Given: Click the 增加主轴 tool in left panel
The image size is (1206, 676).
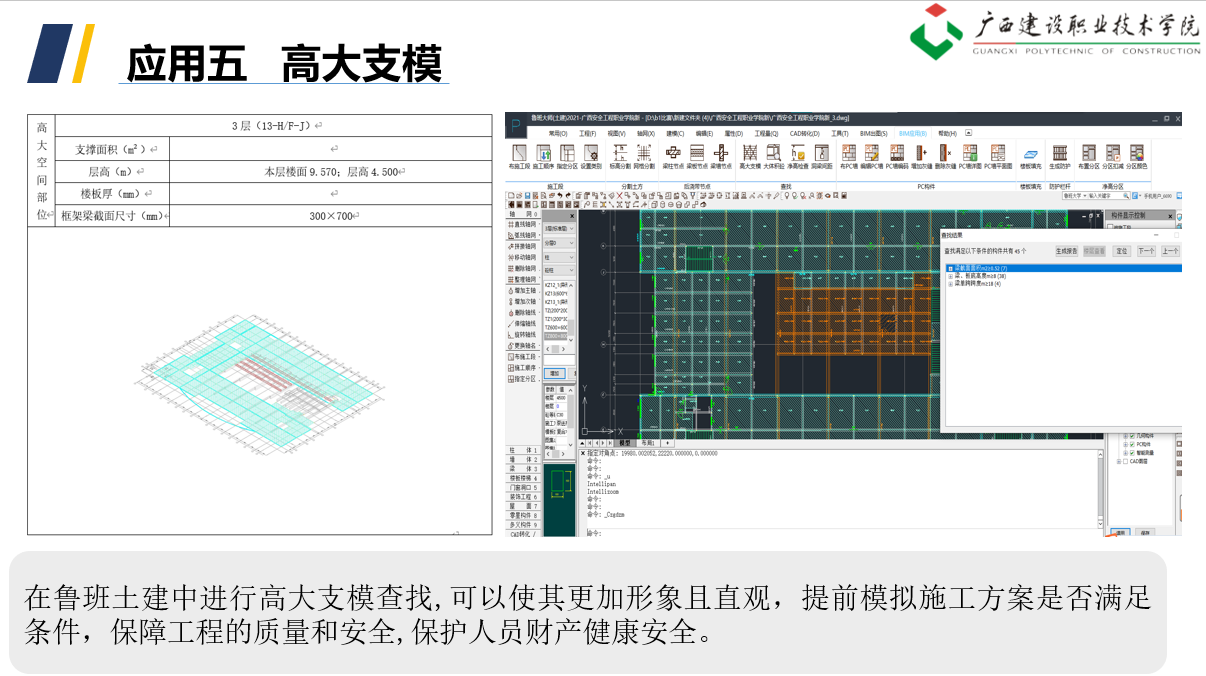Looking at the screenshot, I should tap(524, 291).
